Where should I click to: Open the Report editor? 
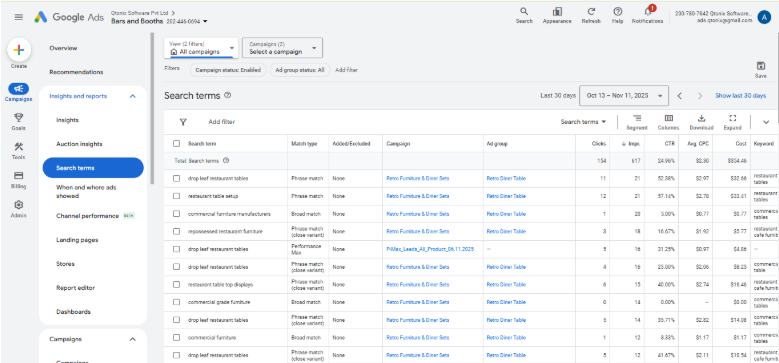point(76,288)
